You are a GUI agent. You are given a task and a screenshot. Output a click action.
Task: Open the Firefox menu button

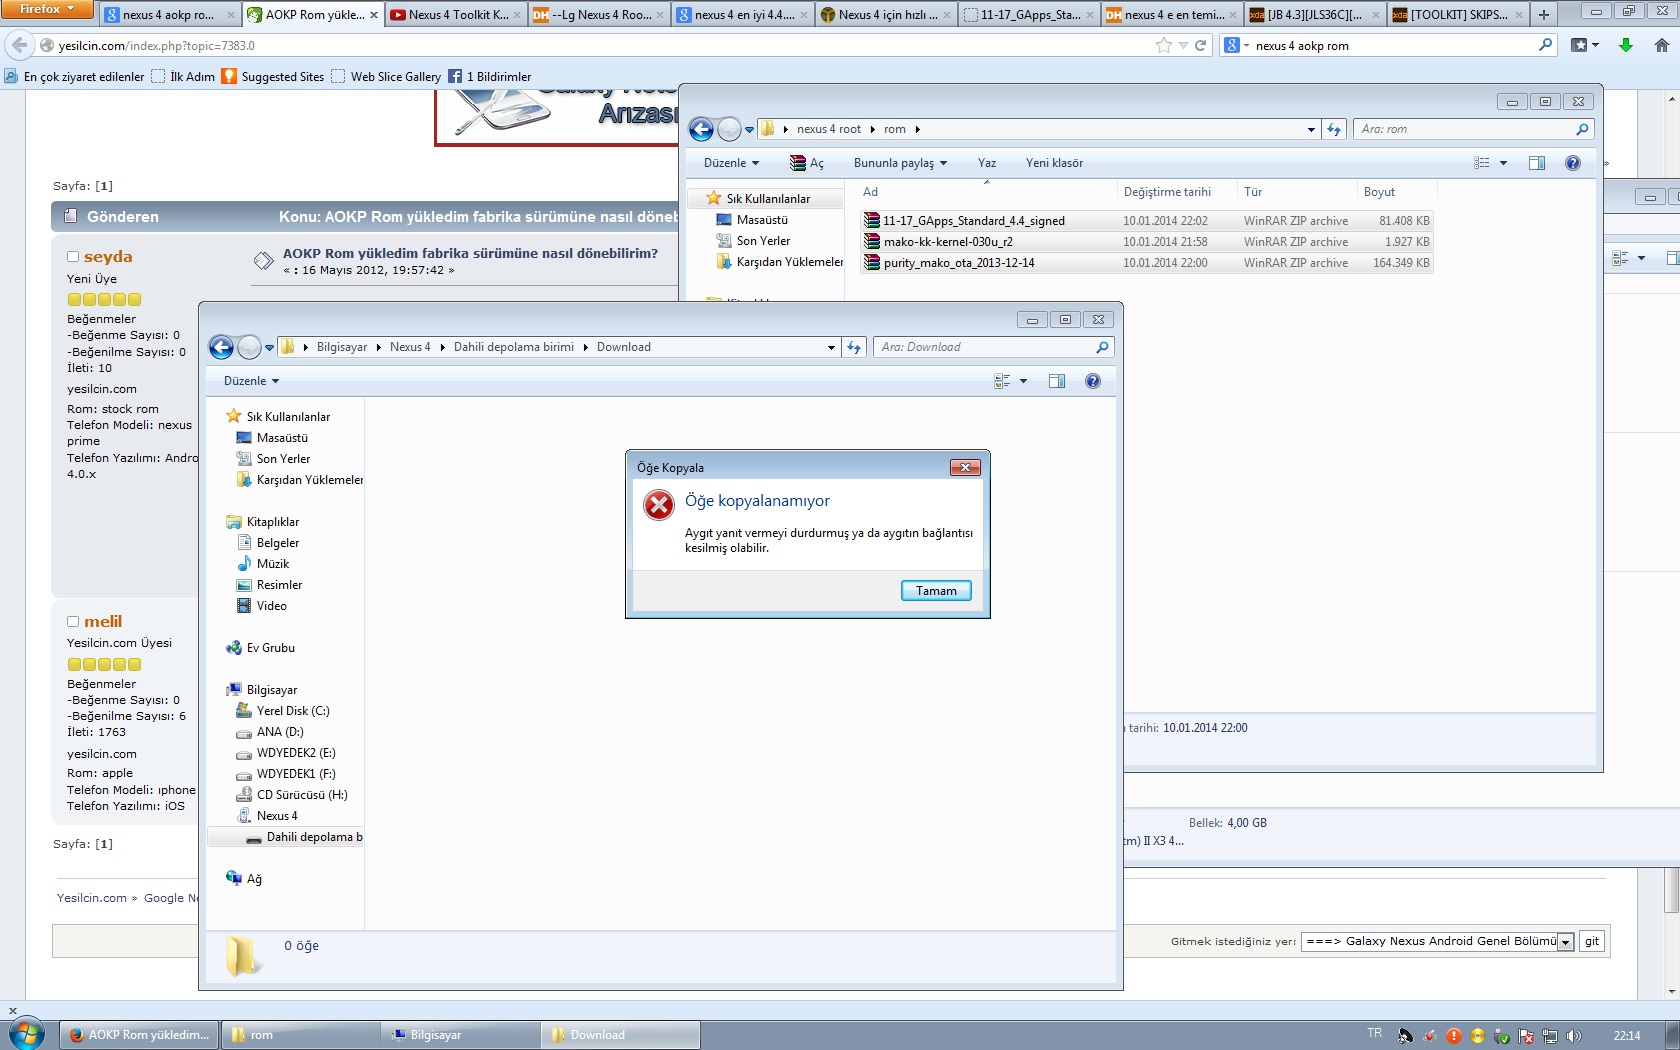point(46,9)
